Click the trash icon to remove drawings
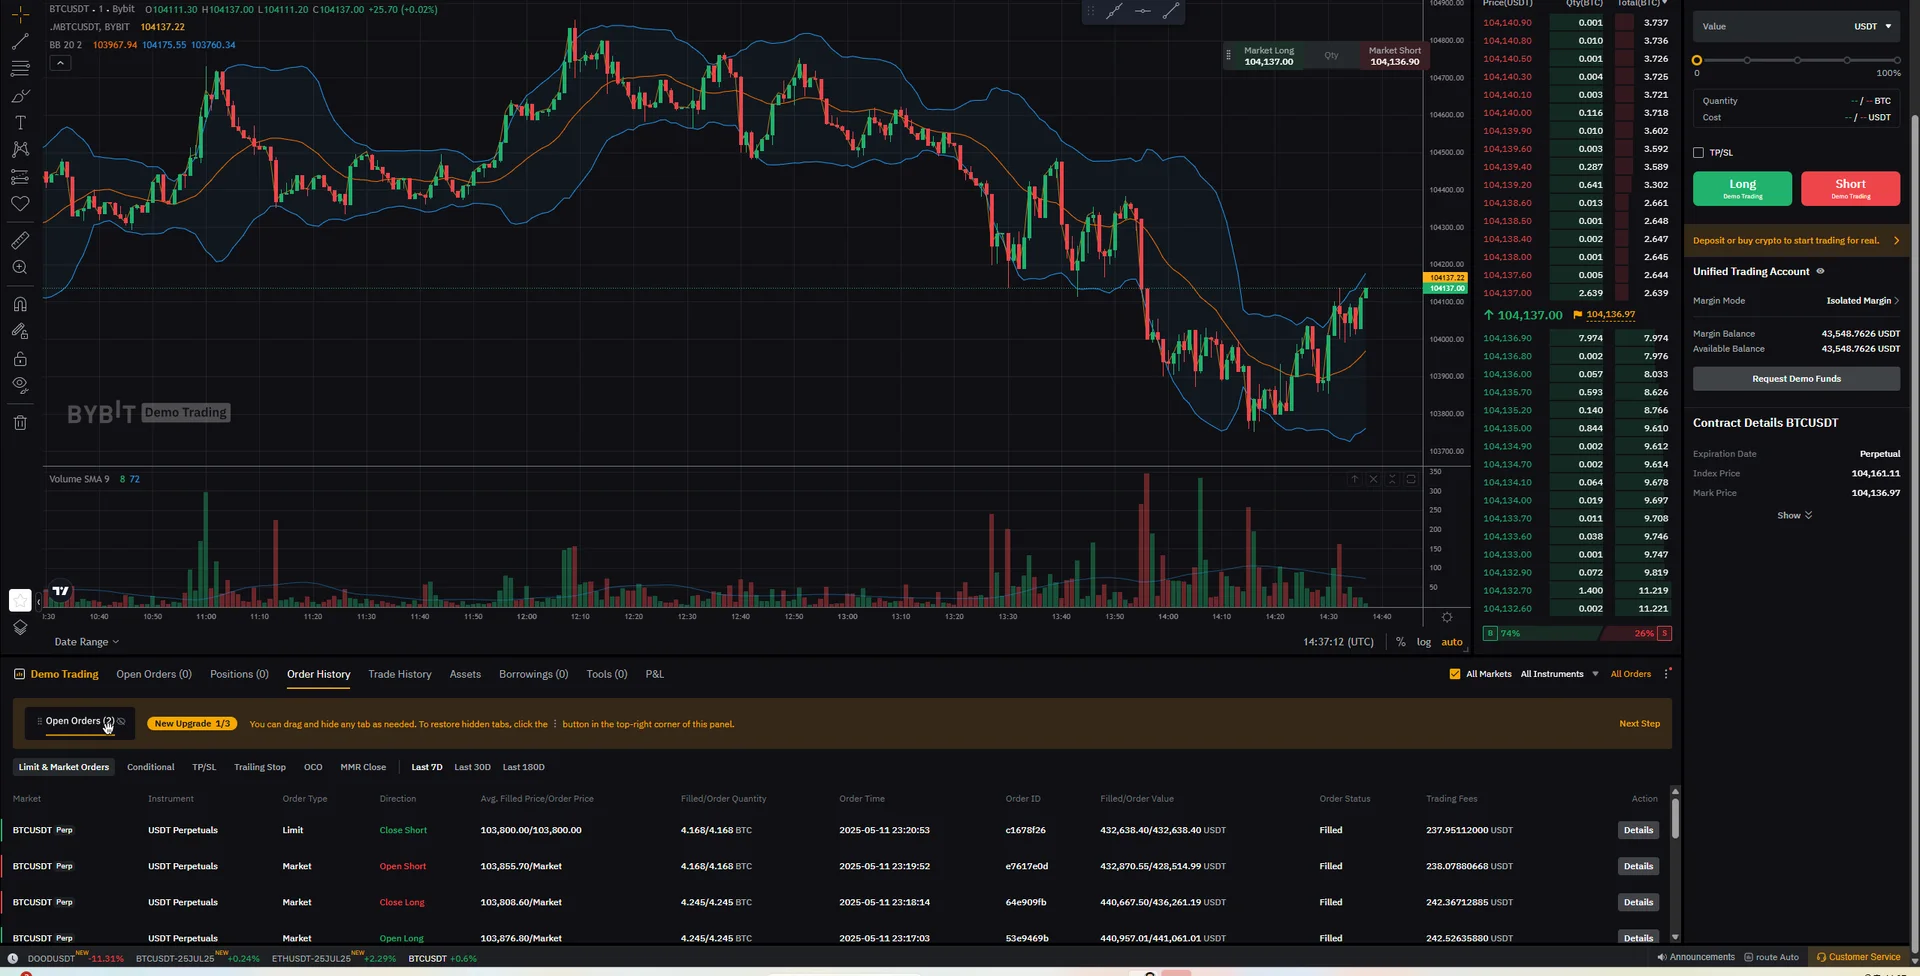Image resolution: width=1920 pixels, height=976 pixels. [x=20, y=423]
